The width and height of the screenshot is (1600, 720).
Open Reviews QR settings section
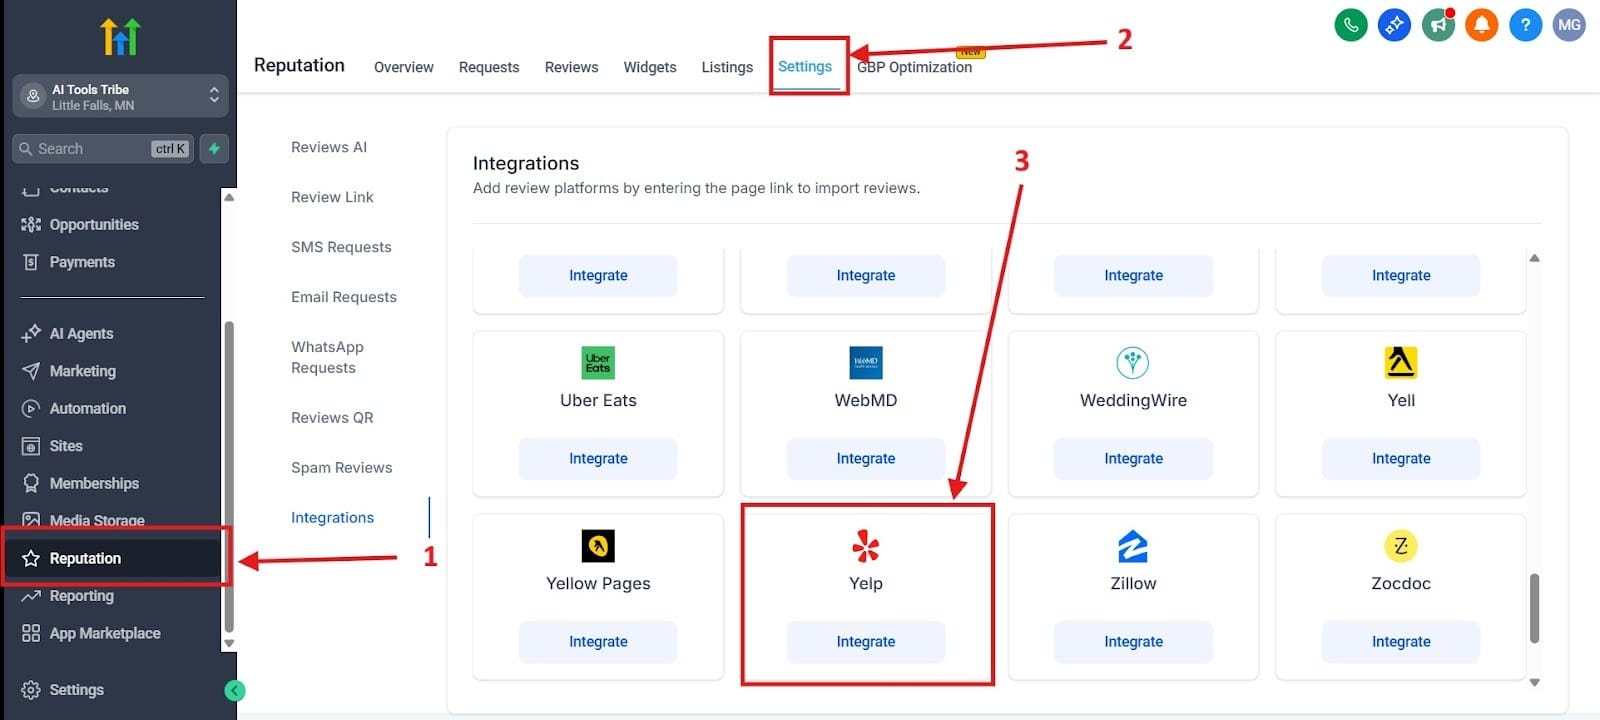pos(332,418)
